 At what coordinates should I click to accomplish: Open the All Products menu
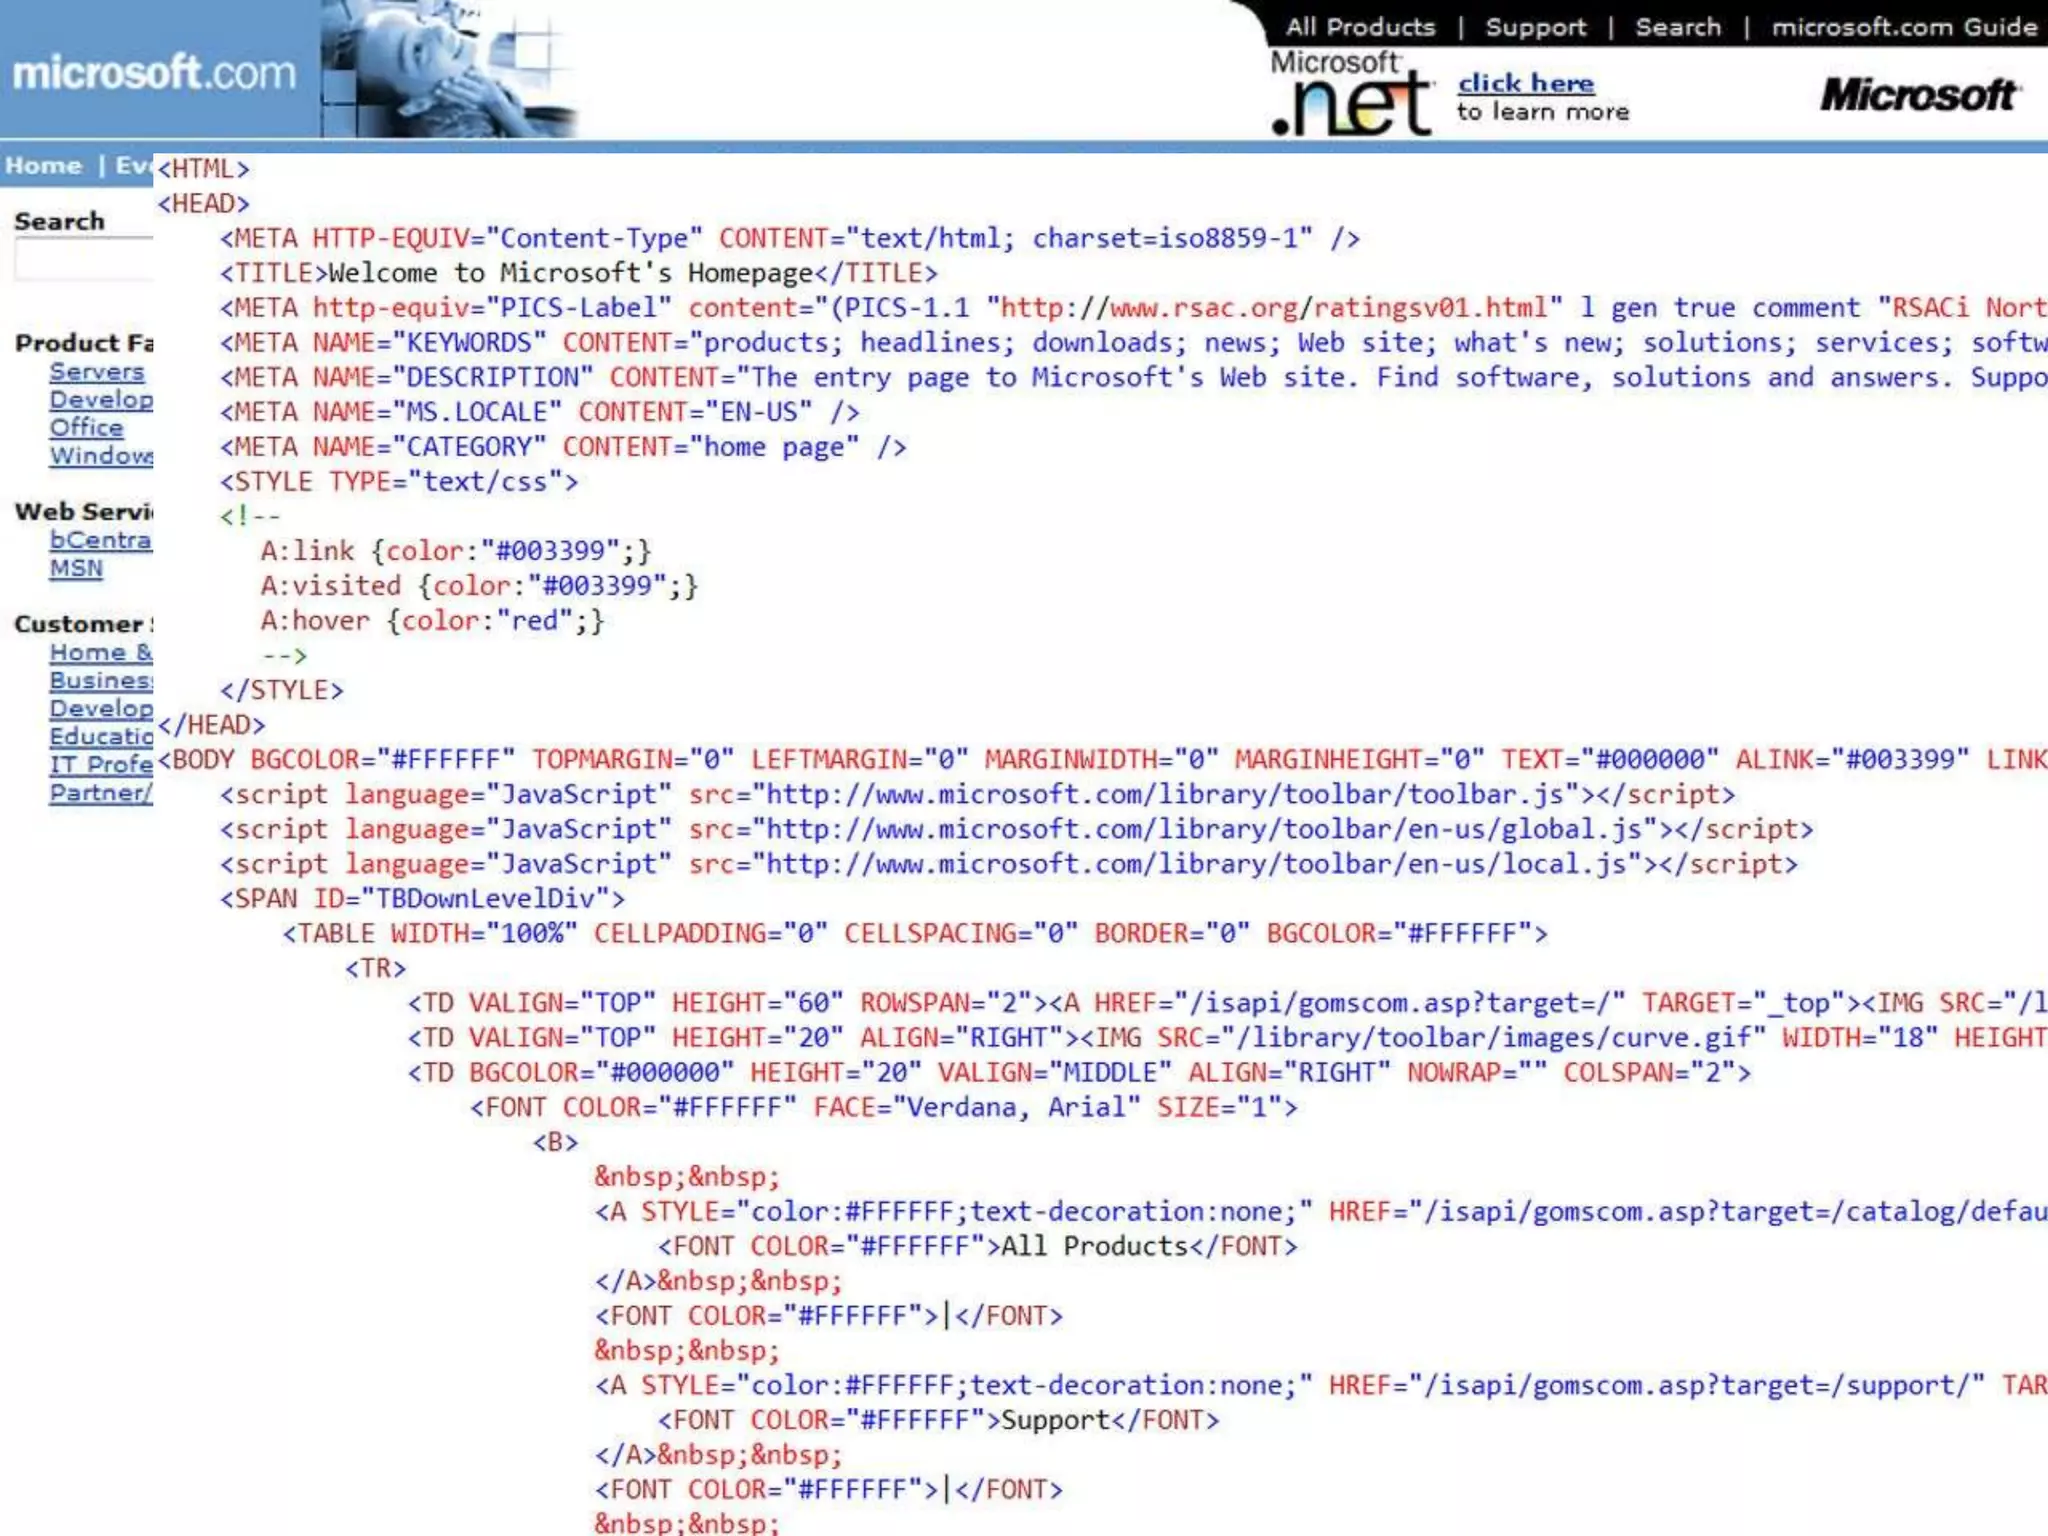coord(1360,27)
